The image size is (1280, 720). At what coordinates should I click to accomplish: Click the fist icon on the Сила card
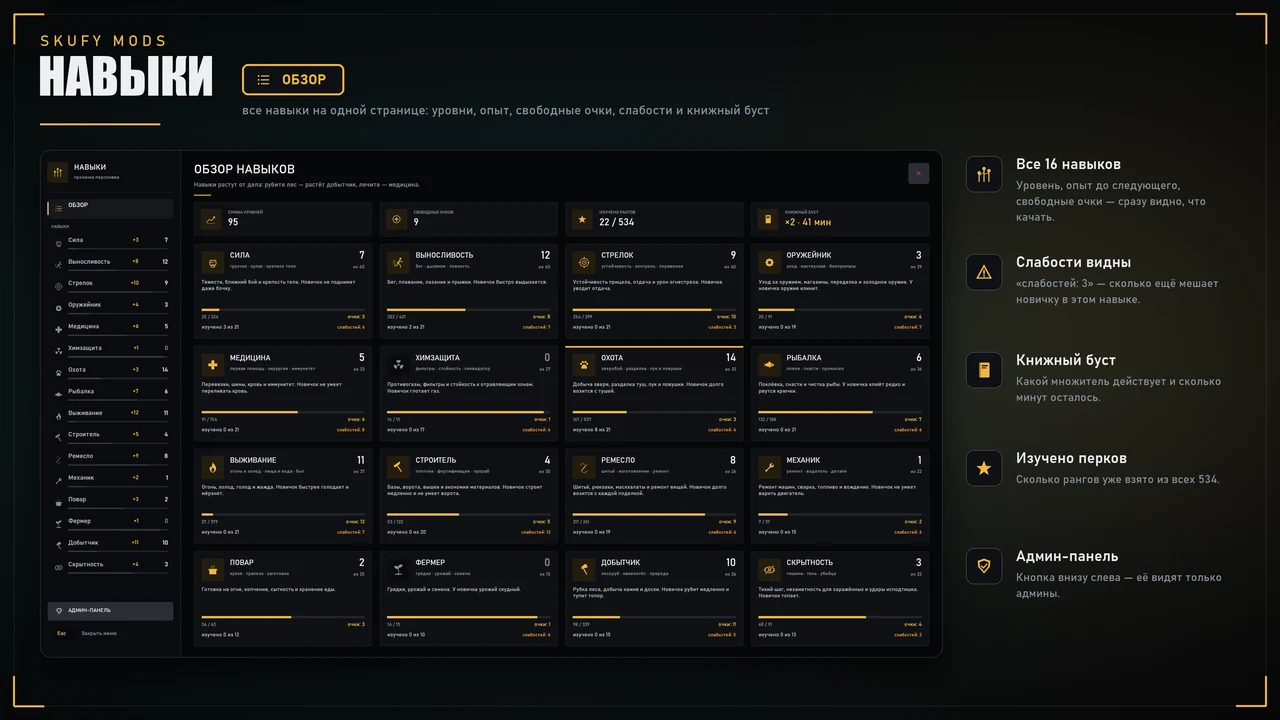pos(212,262)
